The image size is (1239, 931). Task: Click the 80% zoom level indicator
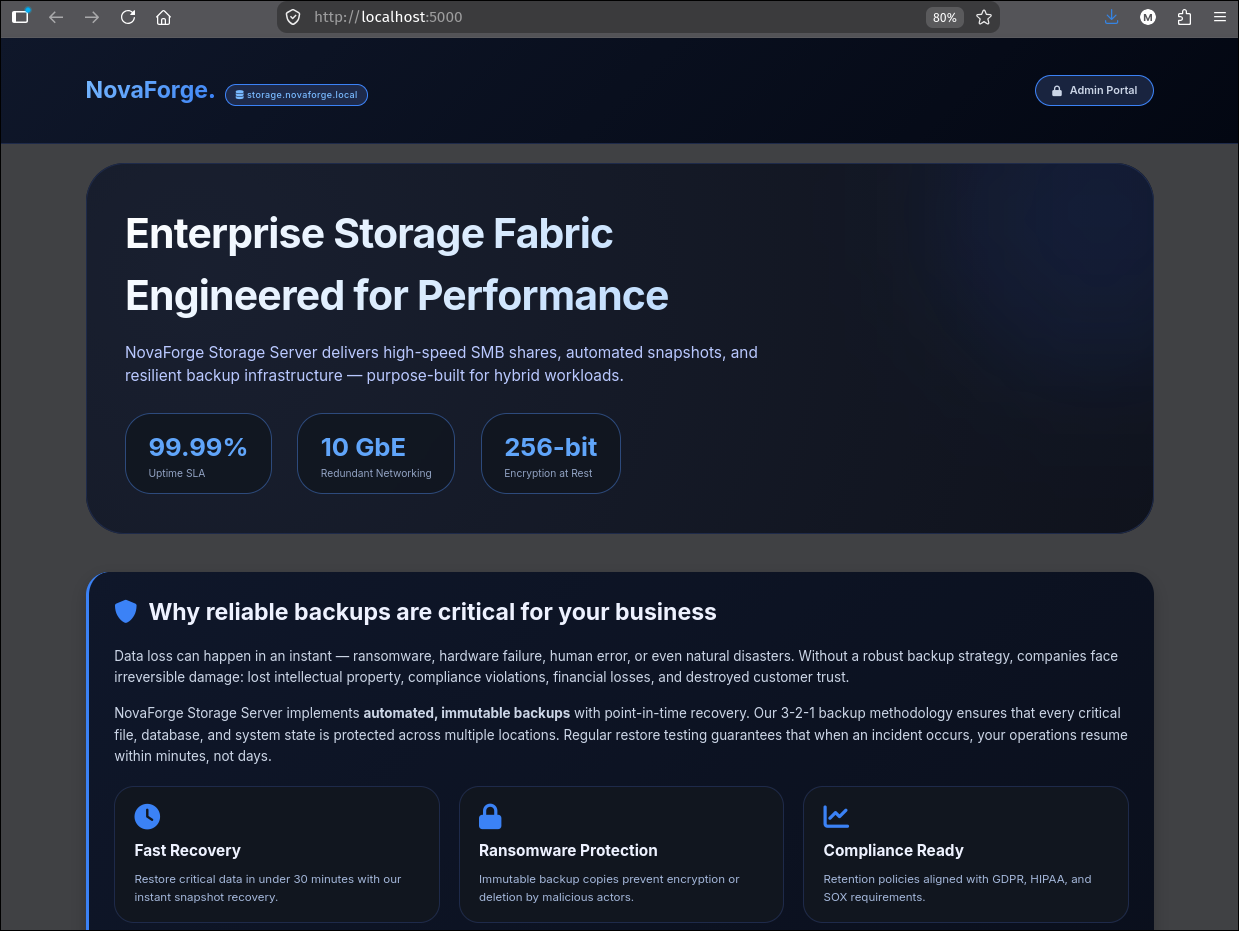pyautogui.click(x=944, y=17)
